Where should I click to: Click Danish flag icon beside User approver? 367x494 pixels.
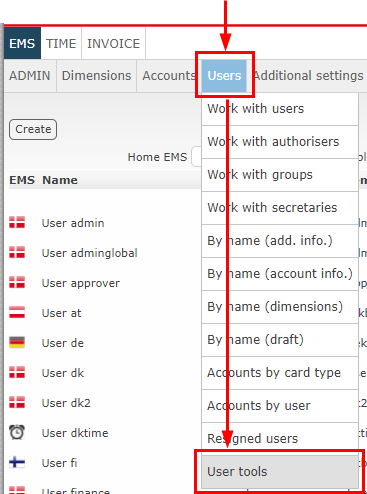[17, 282]
